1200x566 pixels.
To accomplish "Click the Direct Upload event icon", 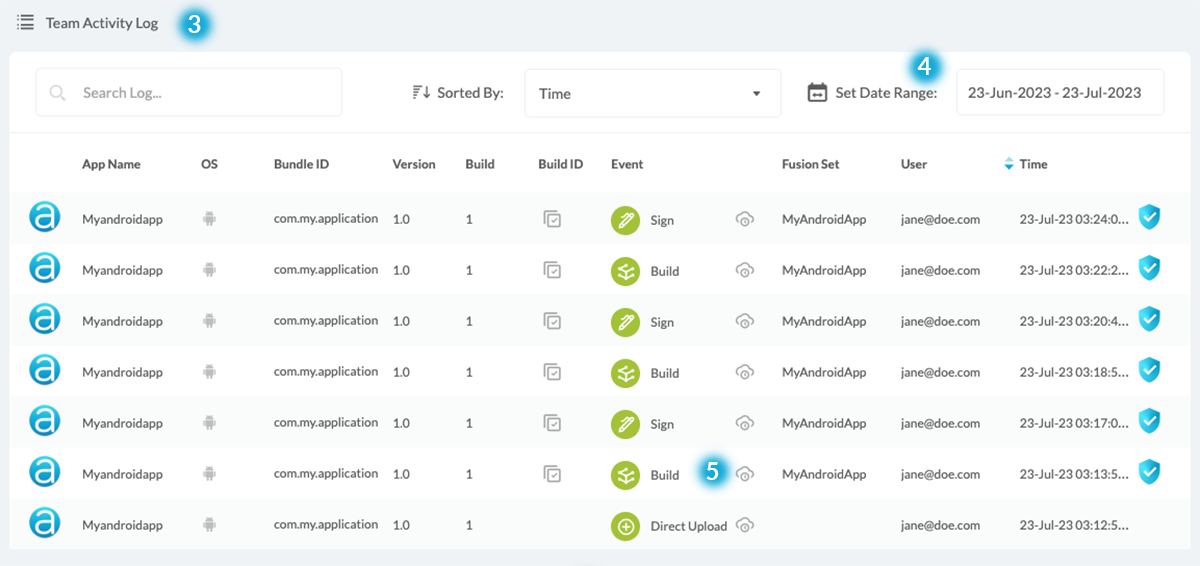I will 625,526.
